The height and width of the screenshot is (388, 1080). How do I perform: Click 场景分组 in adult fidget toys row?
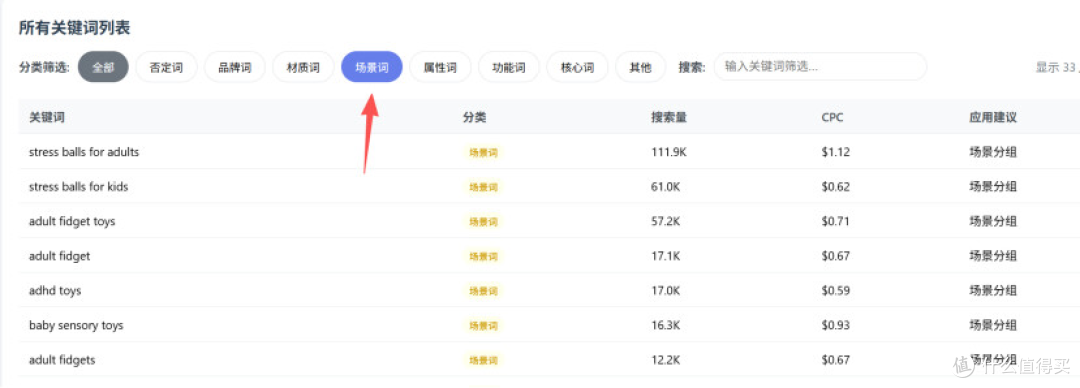(x=993, y=221)
